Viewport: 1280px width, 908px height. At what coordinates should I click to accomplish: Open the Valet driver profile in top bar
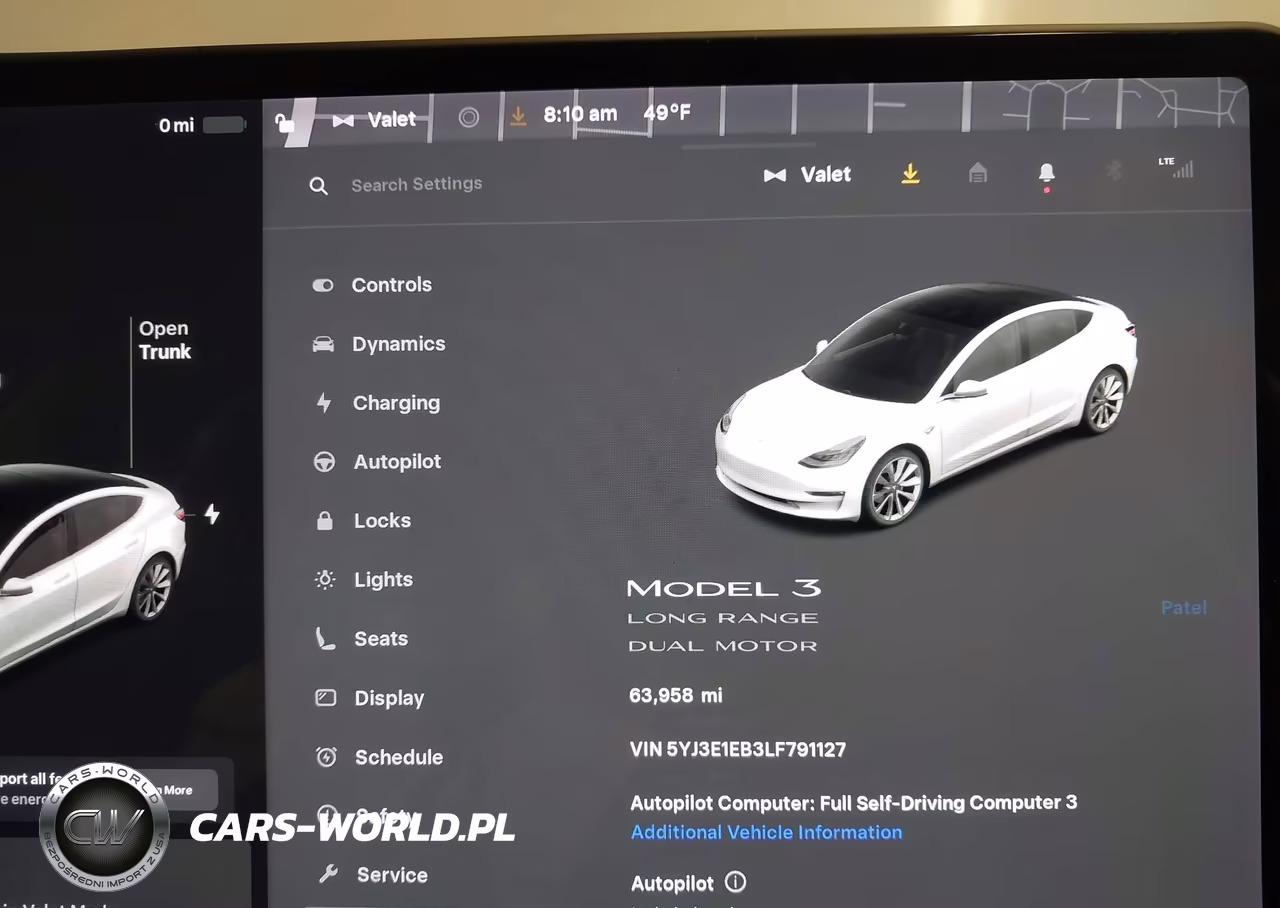[374, 120]
